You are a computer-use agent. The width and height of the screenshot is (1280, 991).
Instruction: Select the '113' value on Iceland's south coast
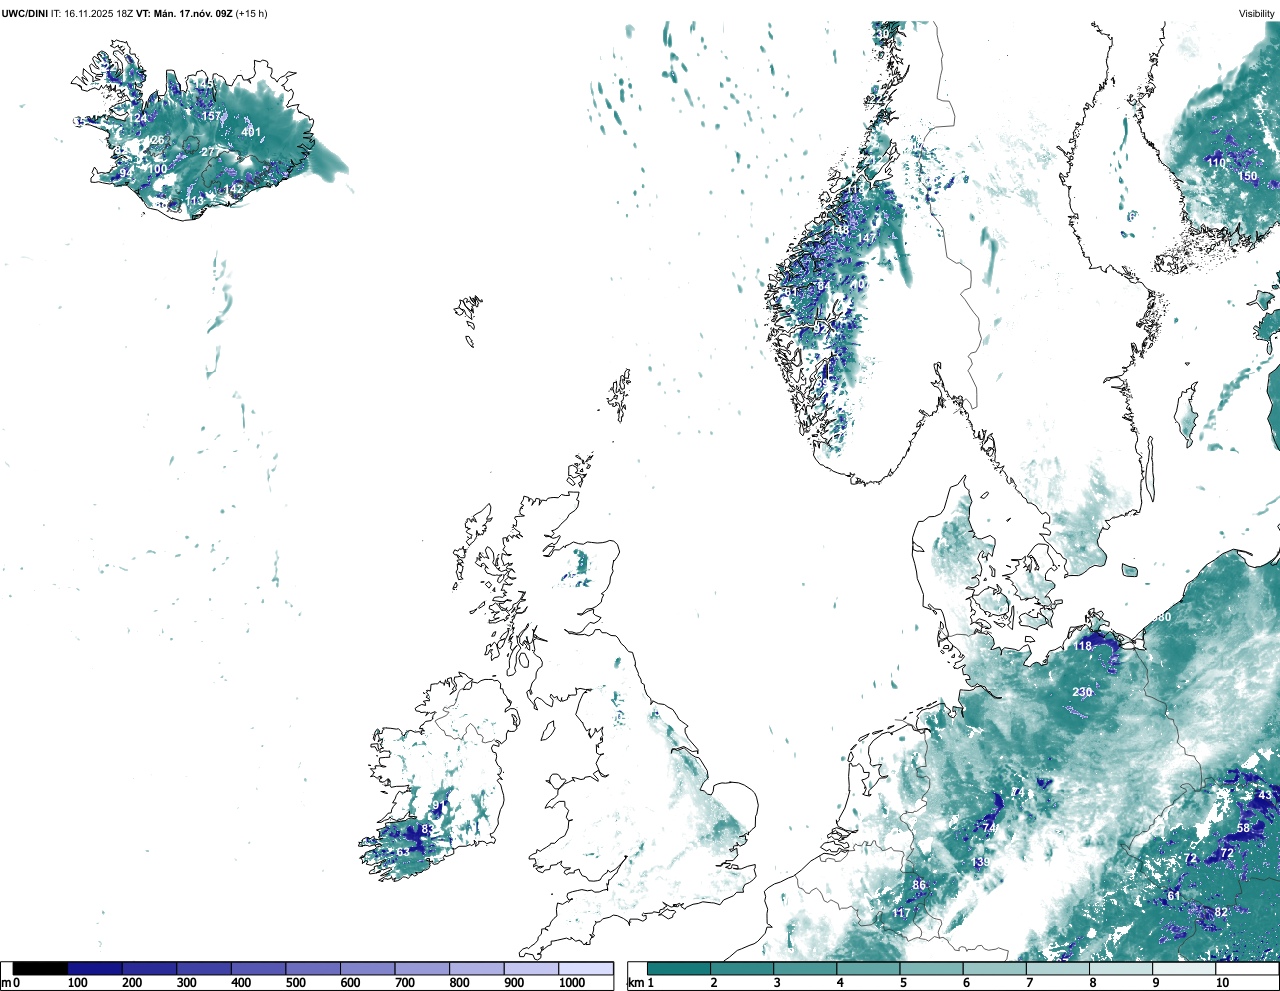coord(194,201)
